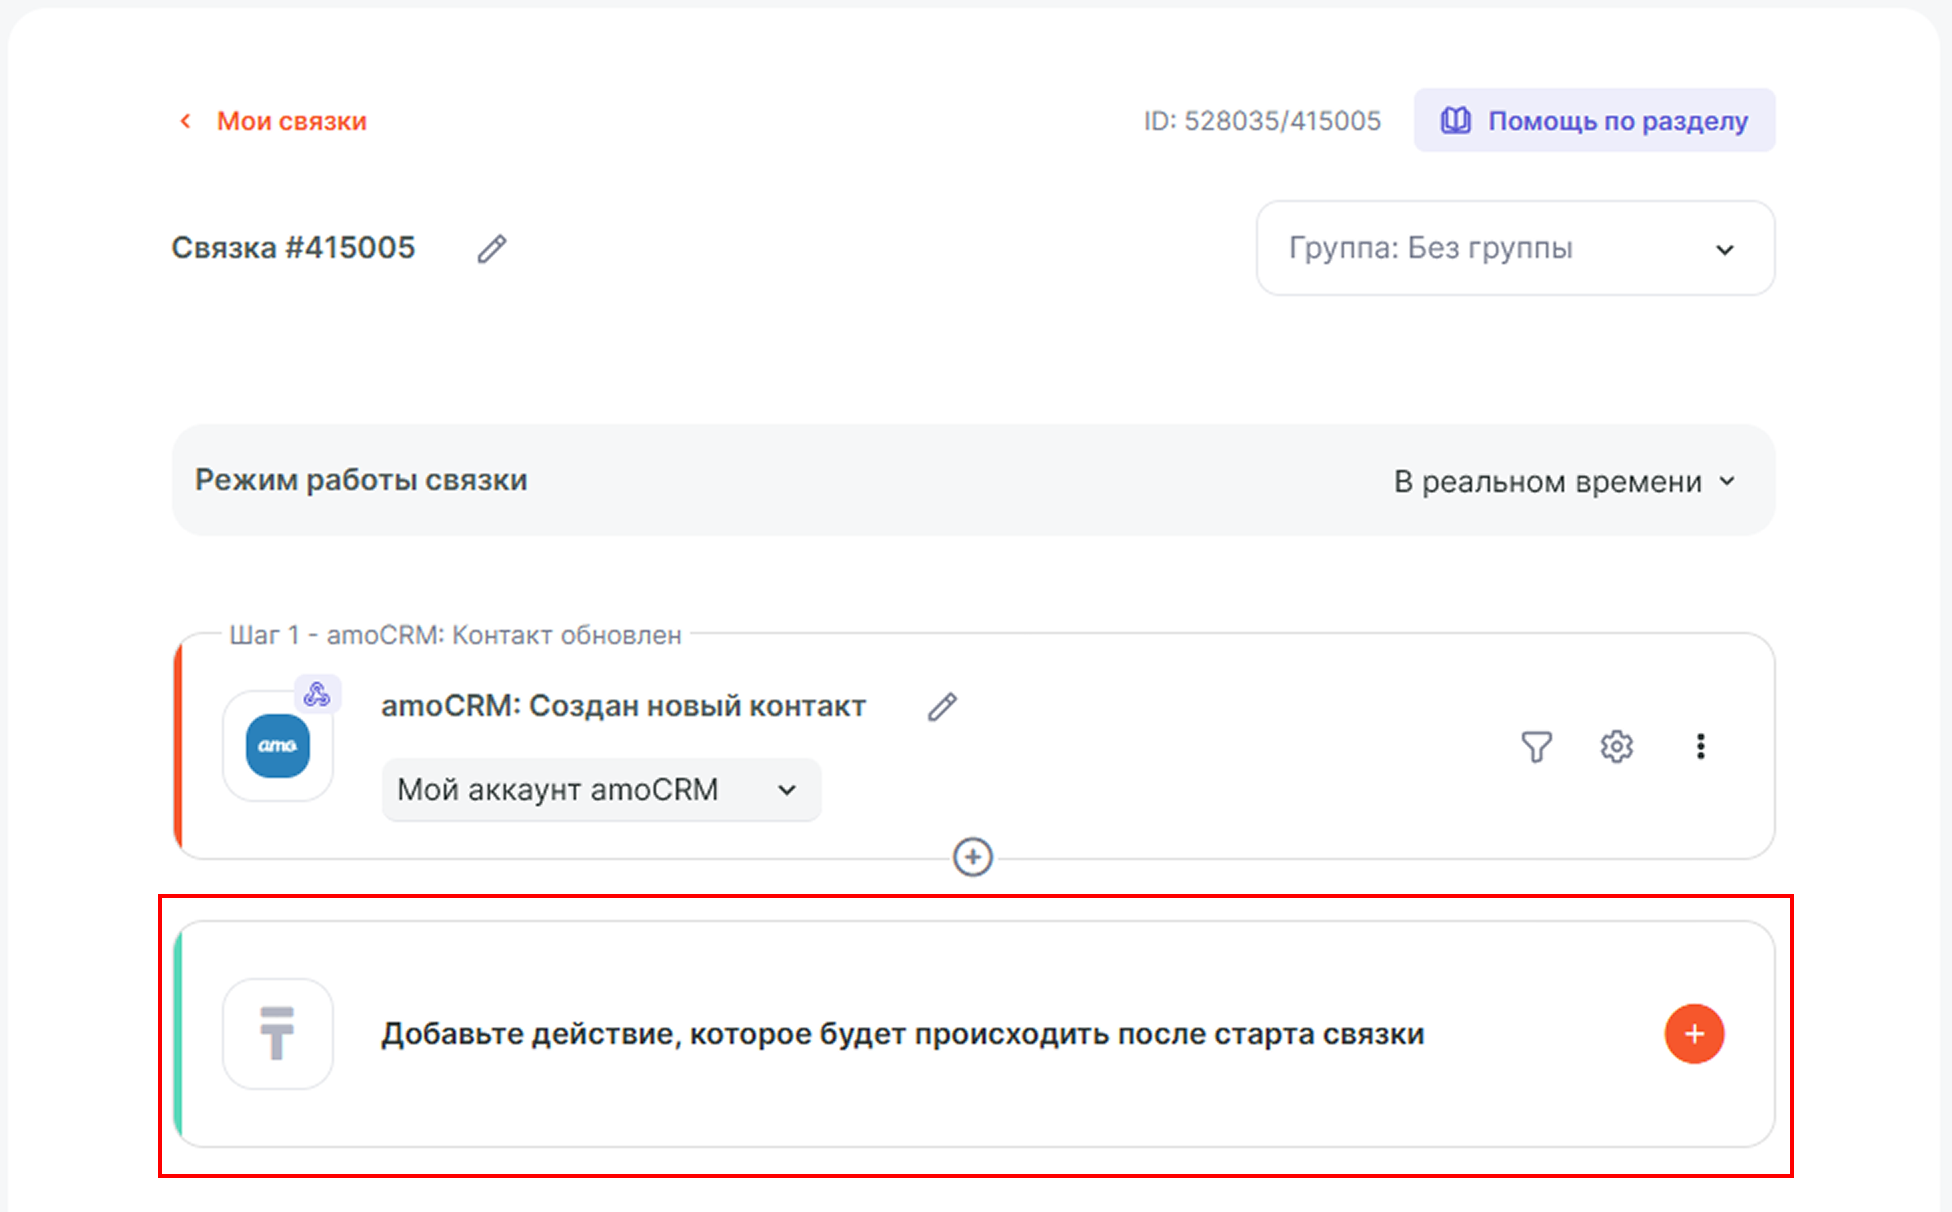Open the three-dot menu of step 1
The height and width of the screenshot is (1212, 1952).
pyautogui.click(x=1700, y=746)
